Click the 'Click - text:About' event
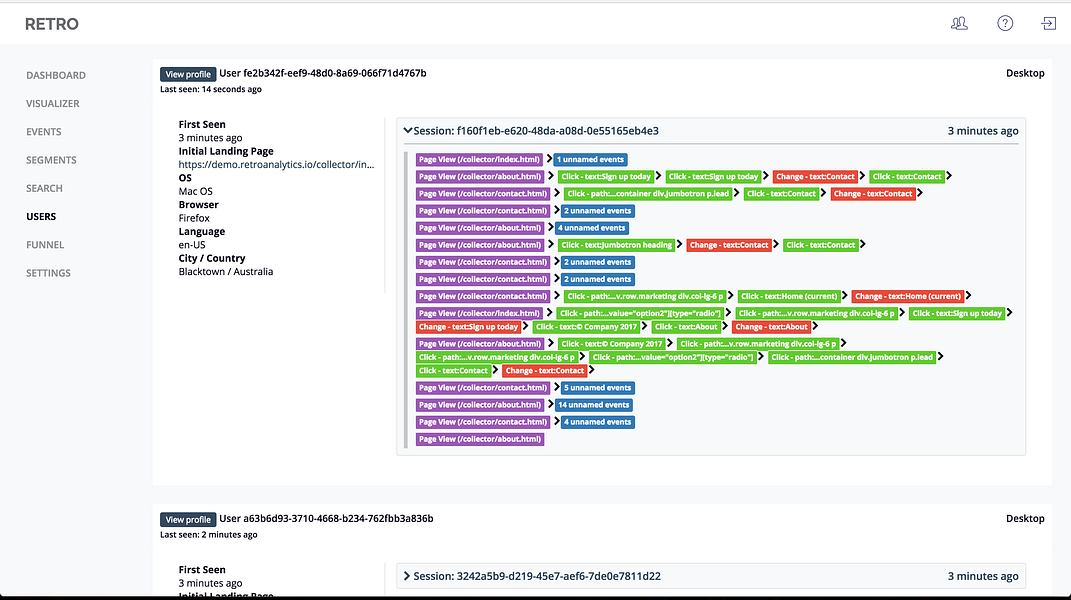The width and height of the screenshot is (1071, 600). [686, 327]
